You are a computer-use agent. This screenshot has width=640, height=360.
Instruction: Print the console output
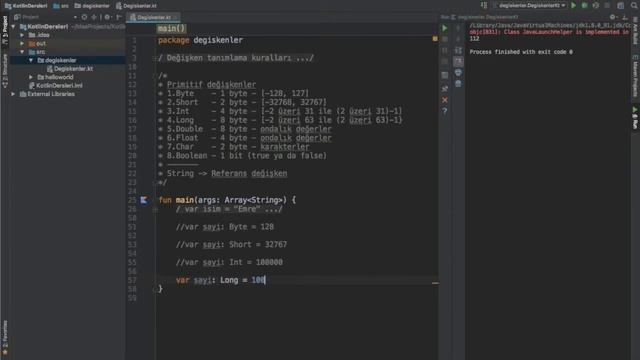click(x=458, y=73)
